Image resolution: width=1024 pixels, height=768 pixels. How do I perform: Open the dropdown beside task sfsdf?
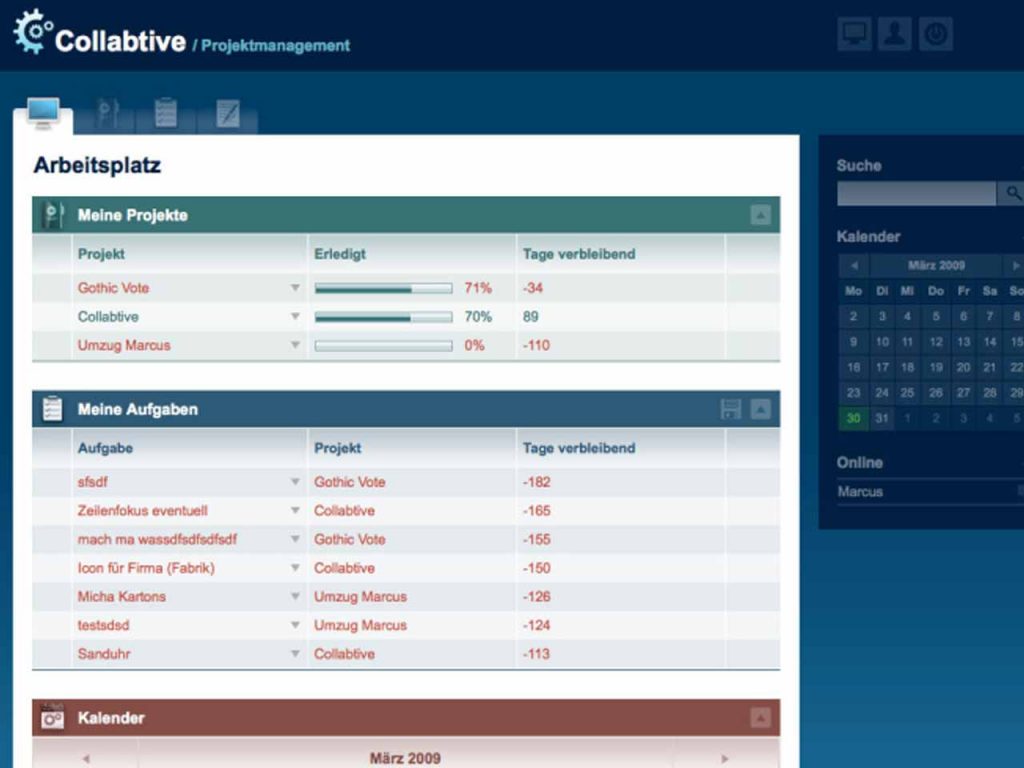pyautogui.click(x=295, y=482)
